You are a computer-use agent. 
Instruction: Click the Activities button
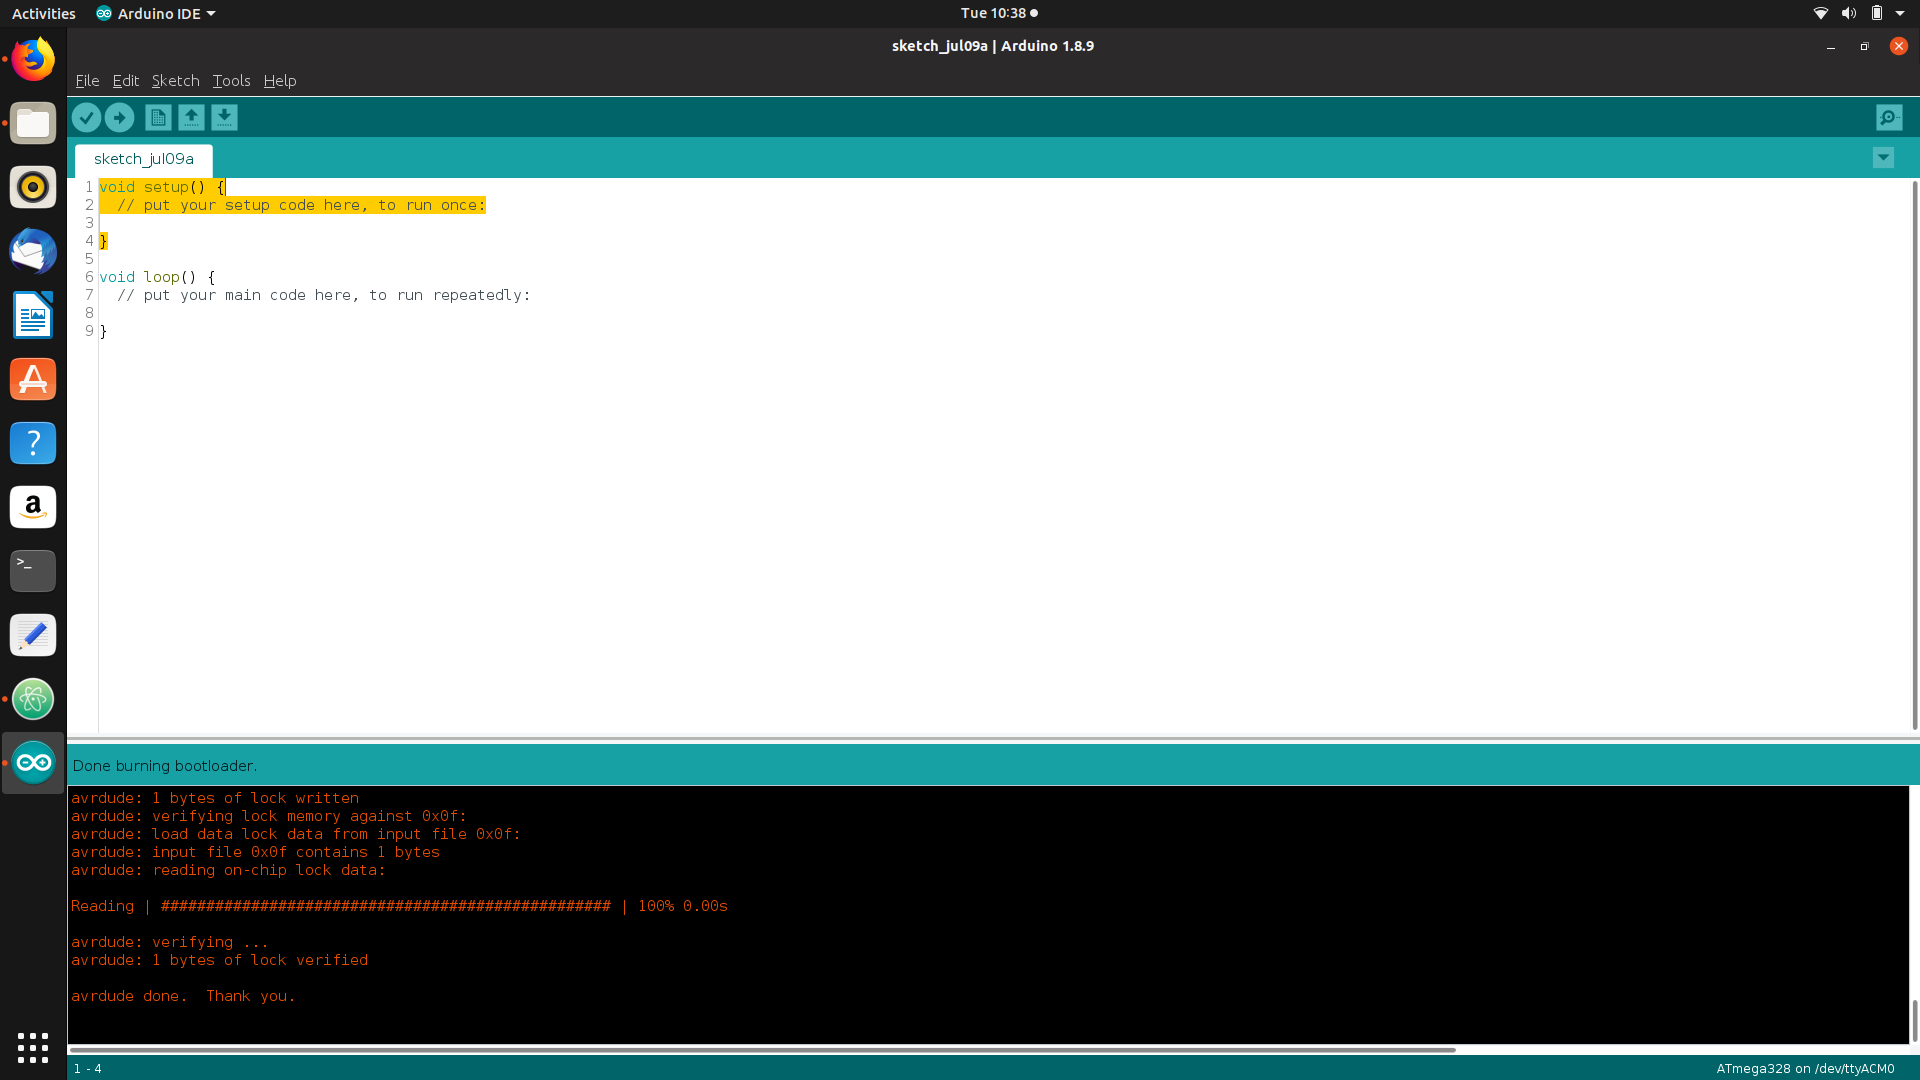(43, 13)
